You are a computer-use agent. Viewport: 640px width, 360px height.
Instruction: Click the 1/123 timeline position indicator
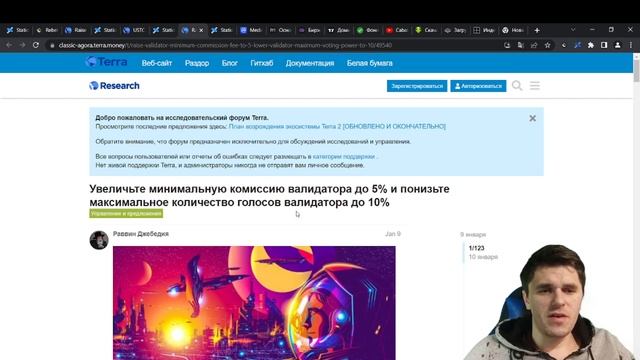click(476, 248)
